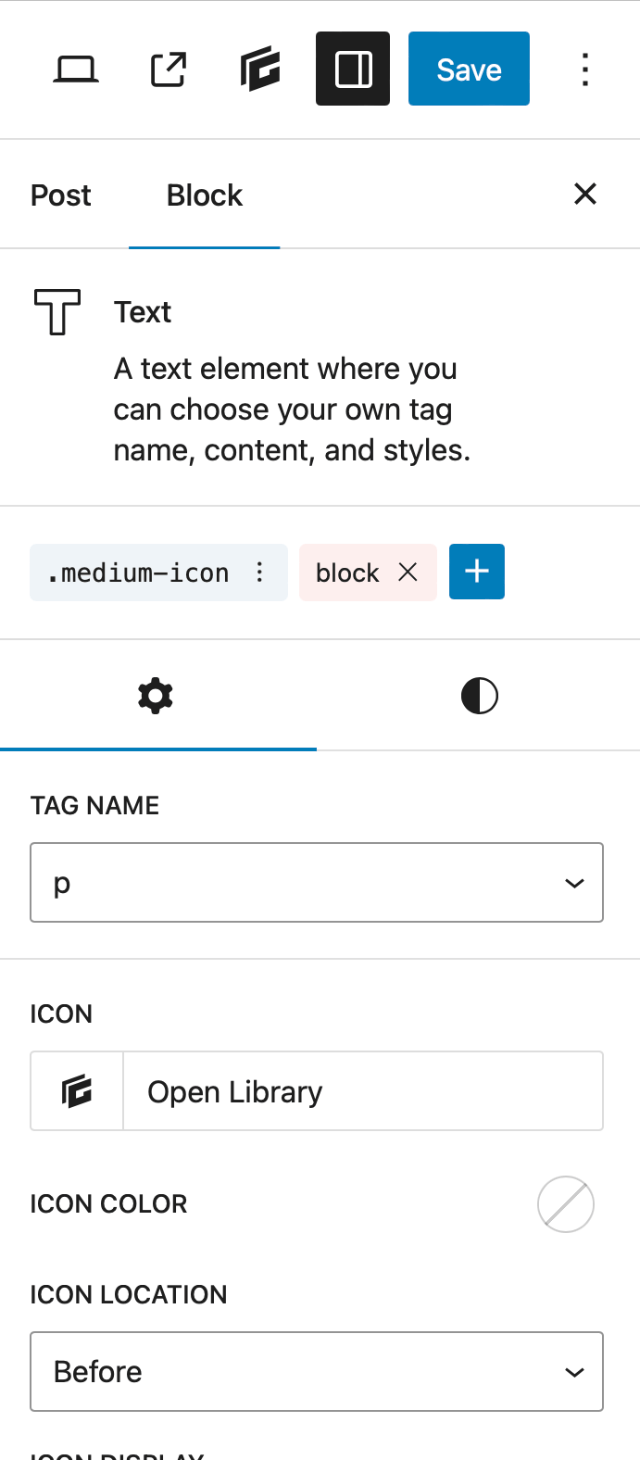Click the Text block type icon
Viewport: 640px width, 1460px height.
(x=57, y=312)
